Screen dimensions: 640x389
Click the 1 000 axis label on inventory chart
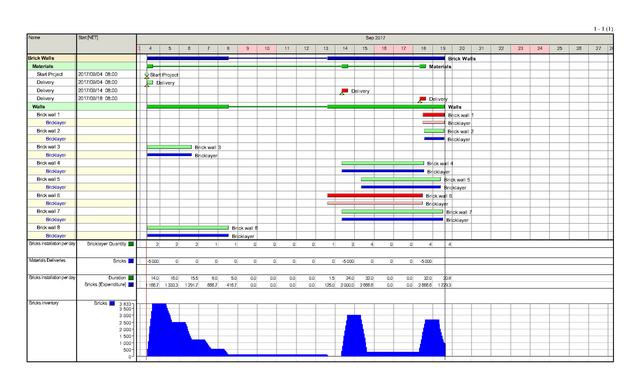[125, 343]
